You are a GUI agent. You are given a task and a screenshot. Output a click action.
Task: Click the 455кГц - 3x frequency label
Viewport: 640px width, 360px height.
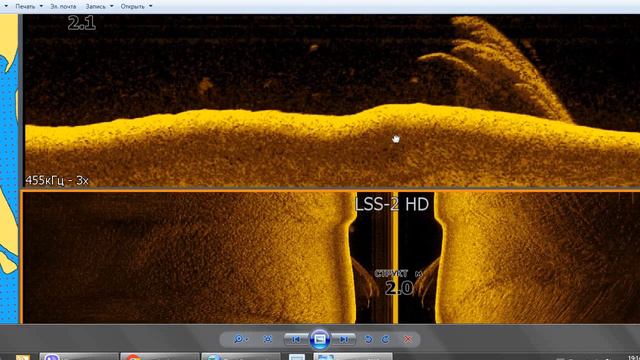(x=57, y=180)
